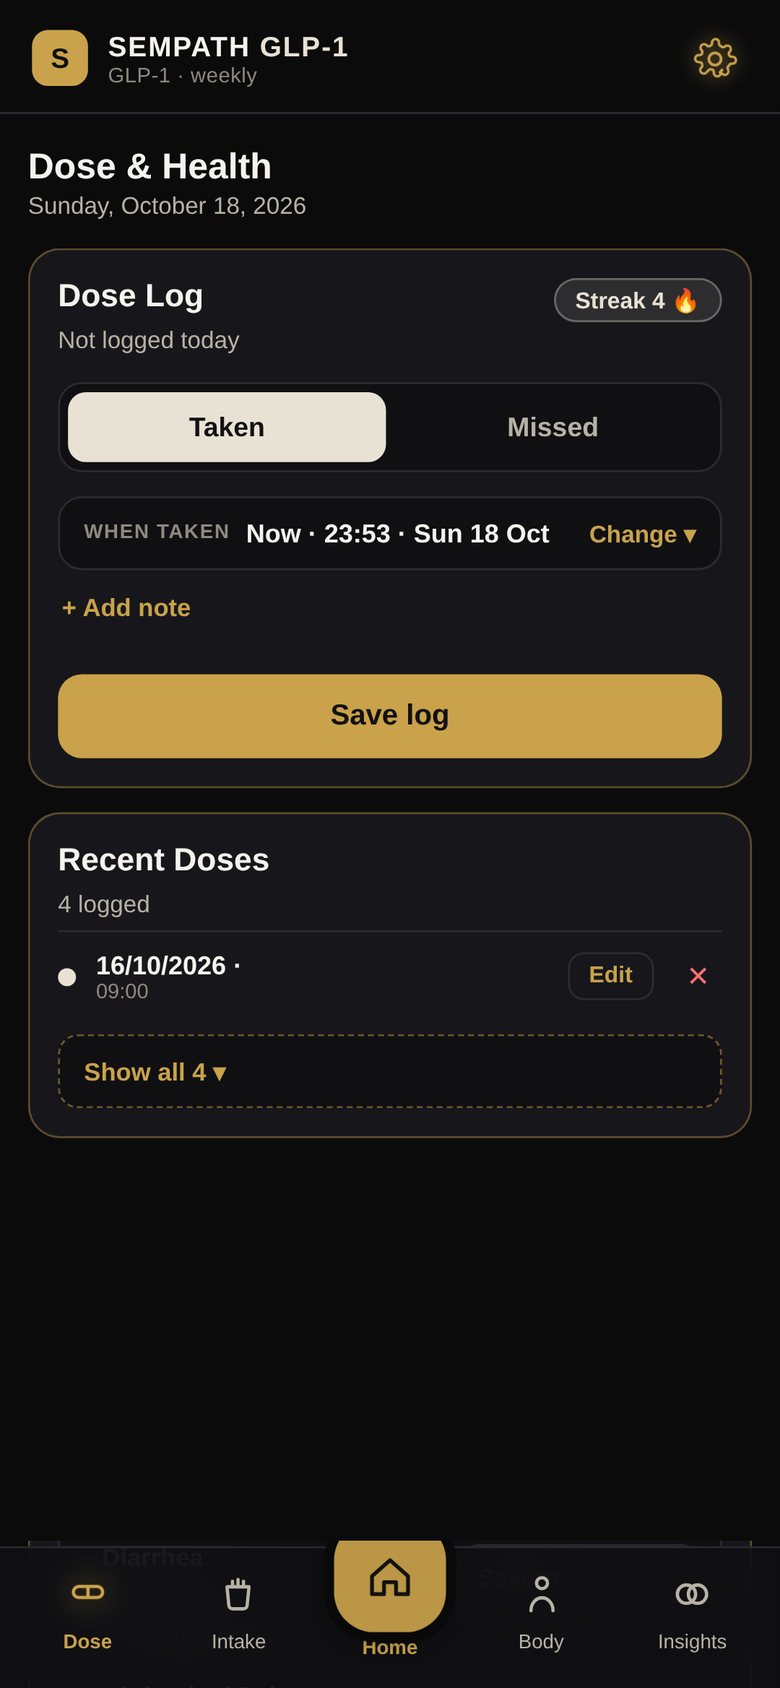Tap the Intake cup icon
The image size is (780, 1688).
pos(238,1594)
